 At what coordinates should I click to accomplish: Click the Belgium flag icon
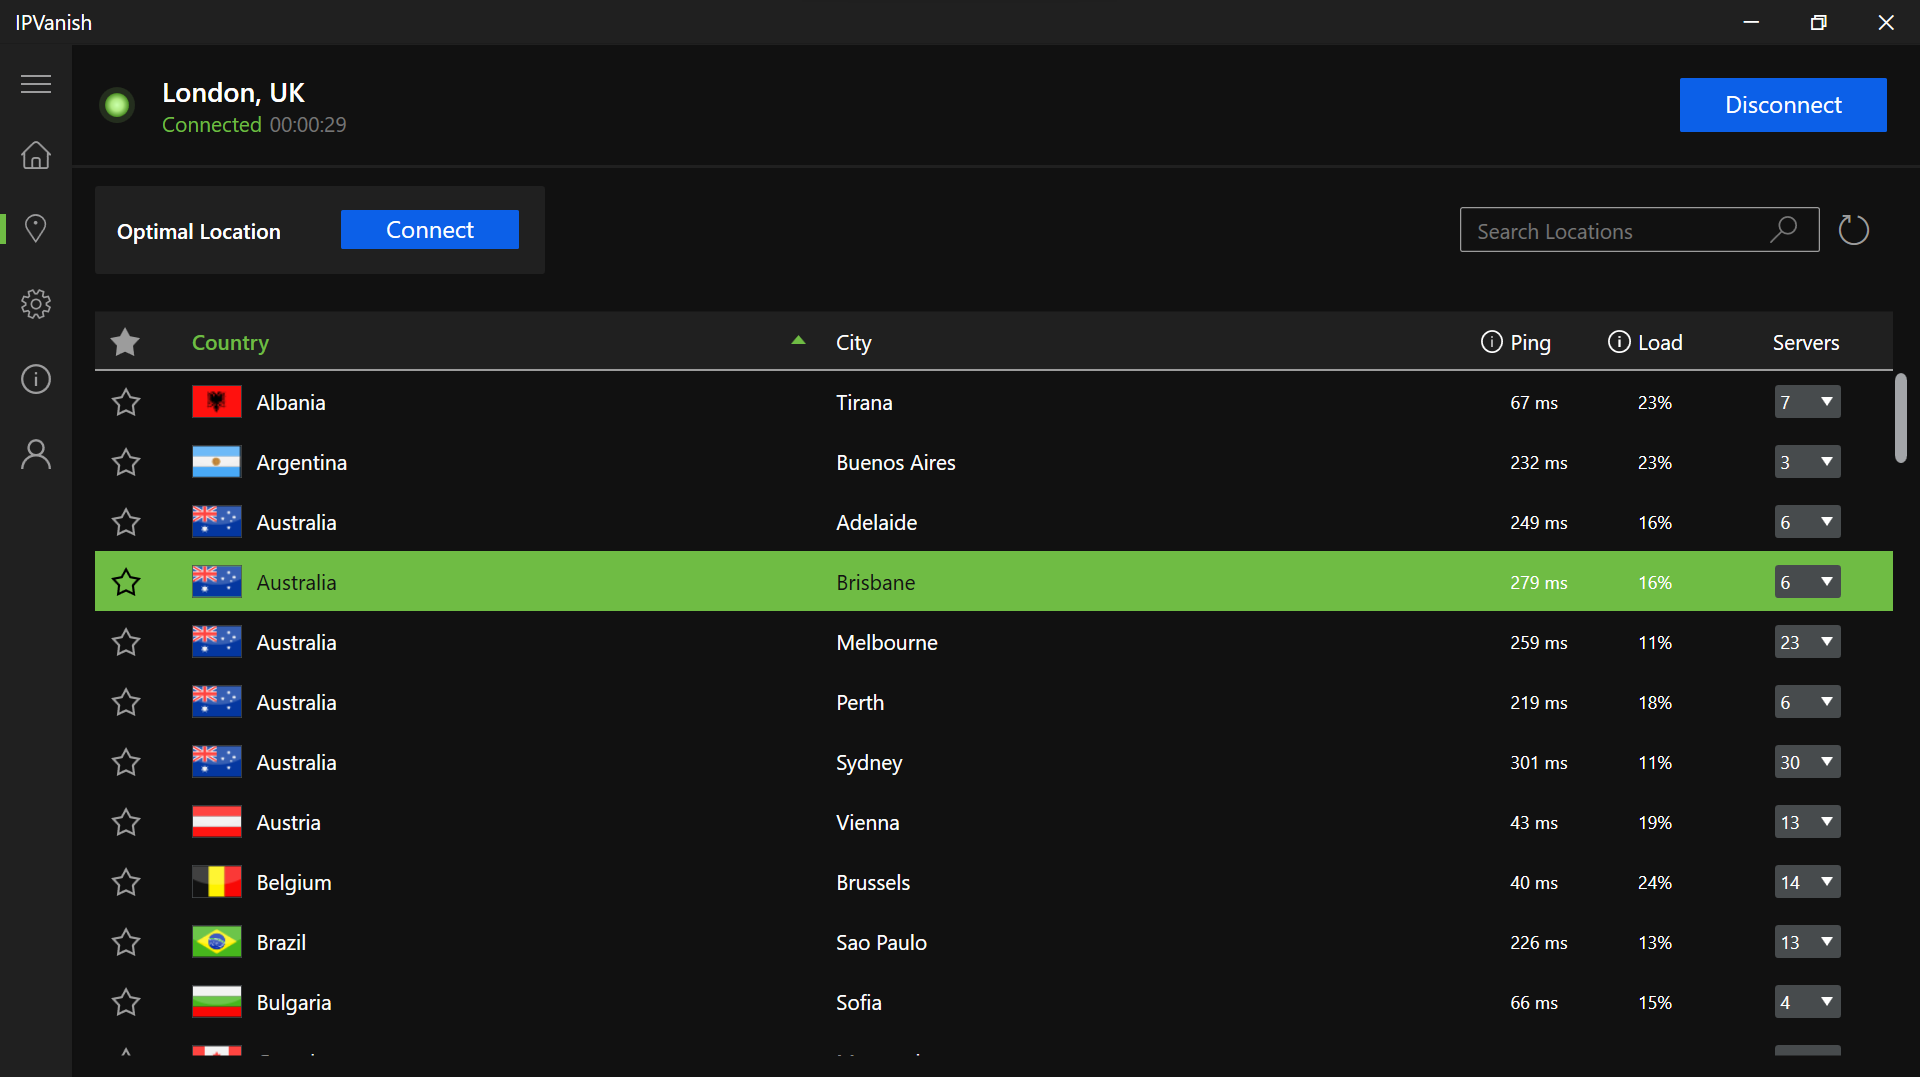(x=217, y=882)
